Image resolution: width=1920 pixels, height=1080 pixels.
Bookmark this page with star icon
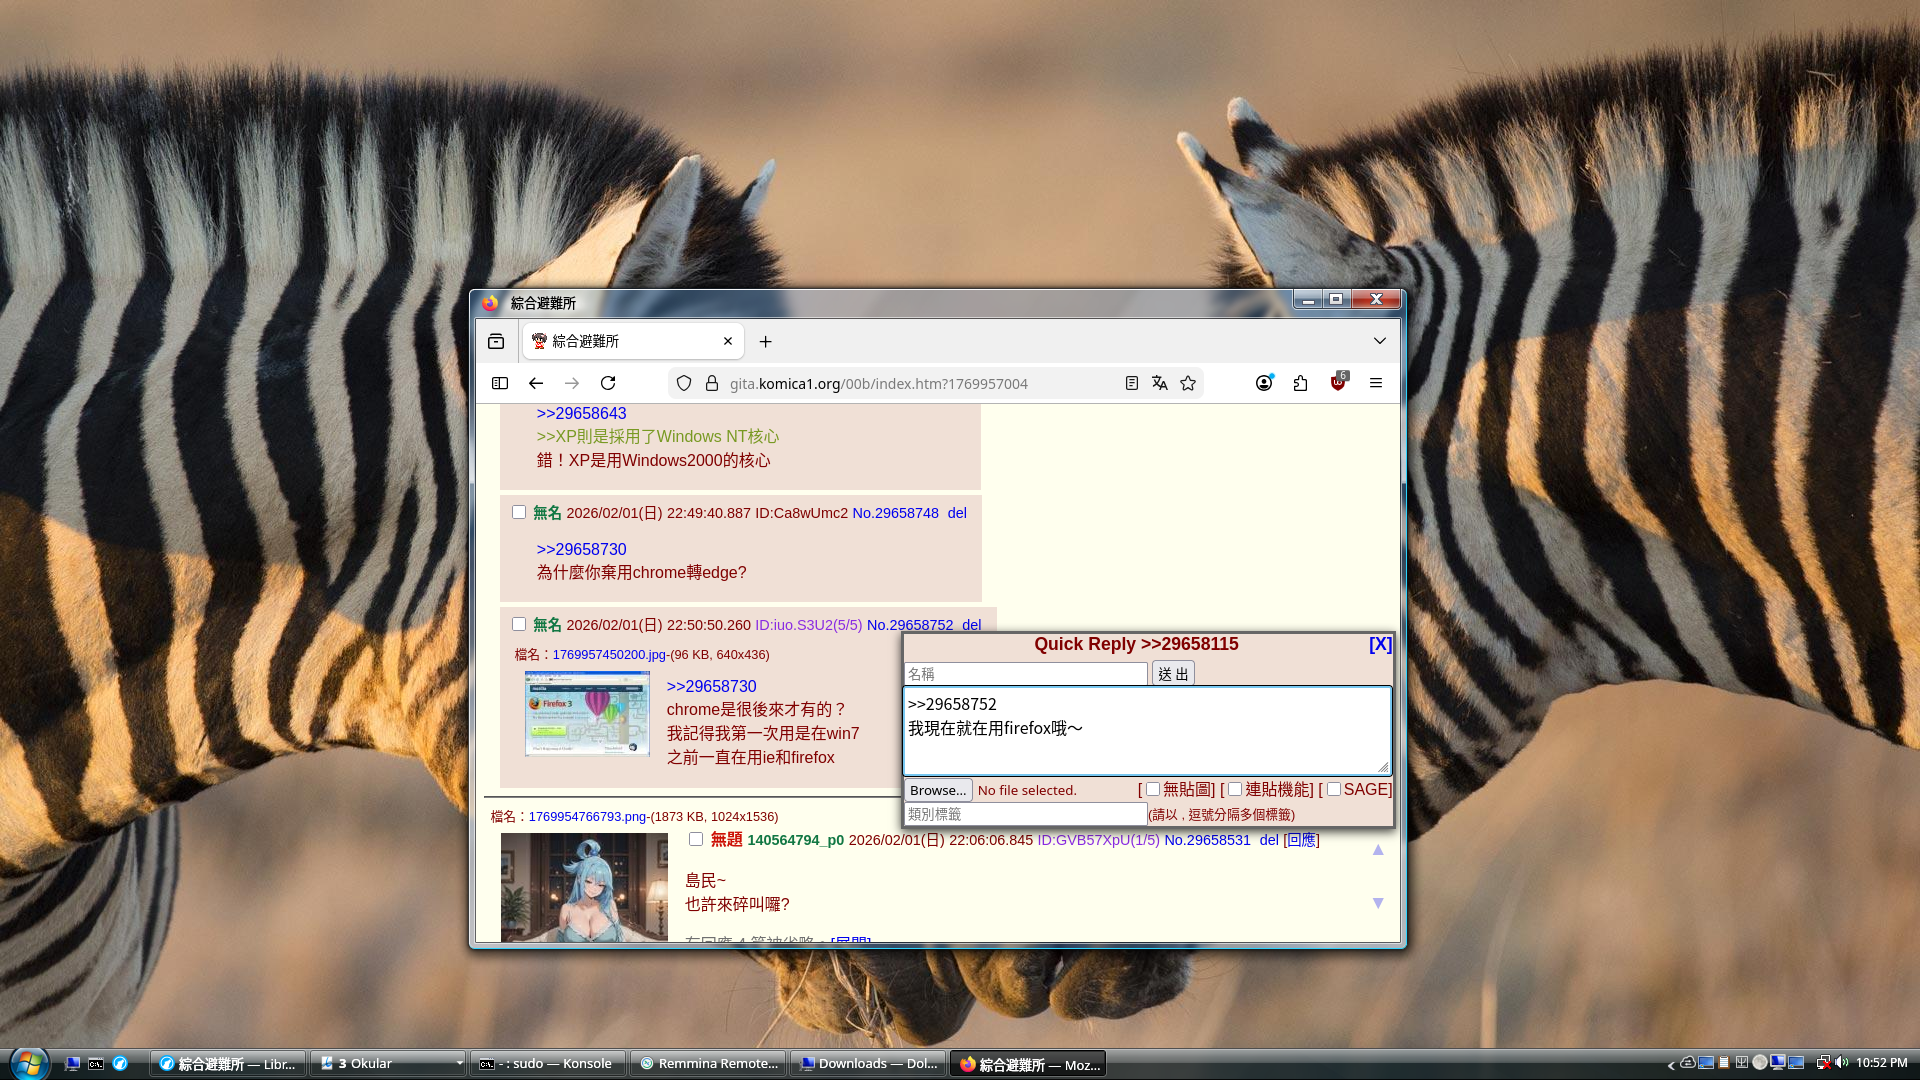1188,383
